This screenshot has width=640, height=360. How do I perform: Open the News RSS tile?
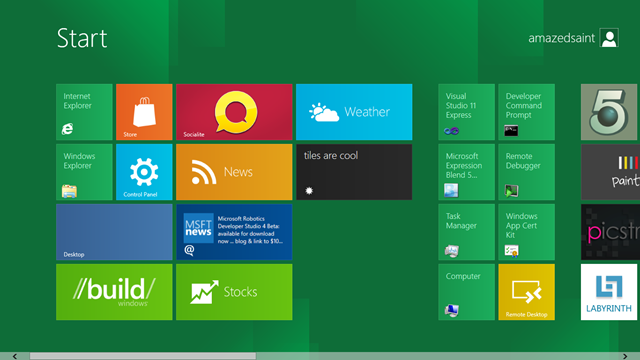click(x=234, y=172)
